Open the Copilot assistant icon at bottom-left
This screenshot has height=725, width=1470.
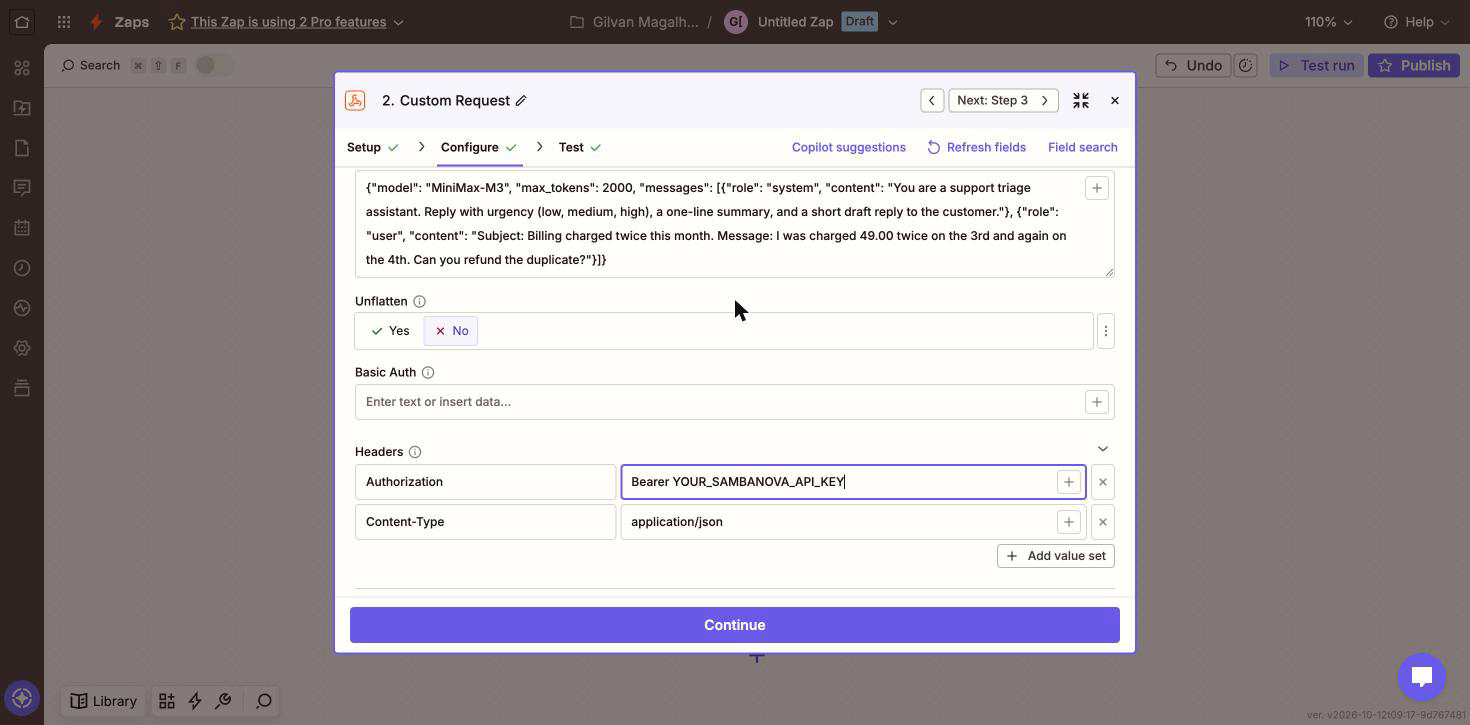coord(22,698)
